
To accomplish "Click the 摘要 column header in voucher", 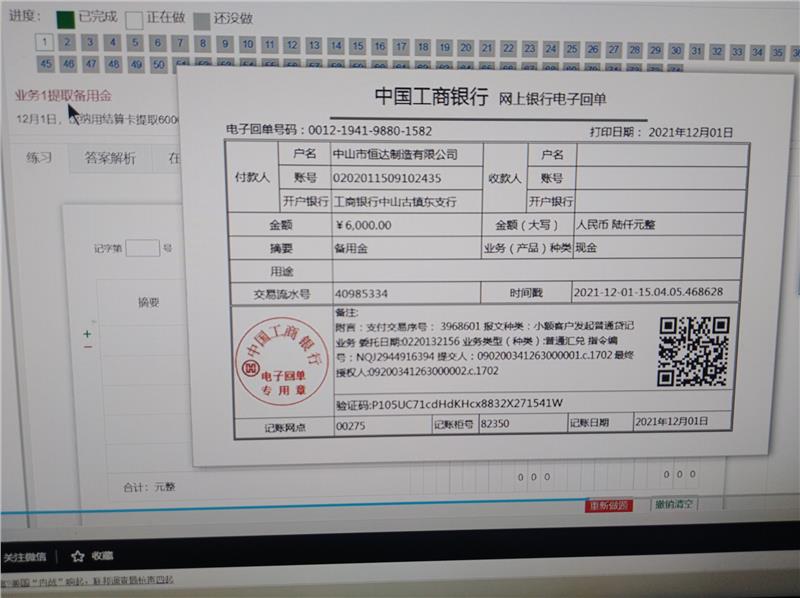I will click(x=147, y=302).
